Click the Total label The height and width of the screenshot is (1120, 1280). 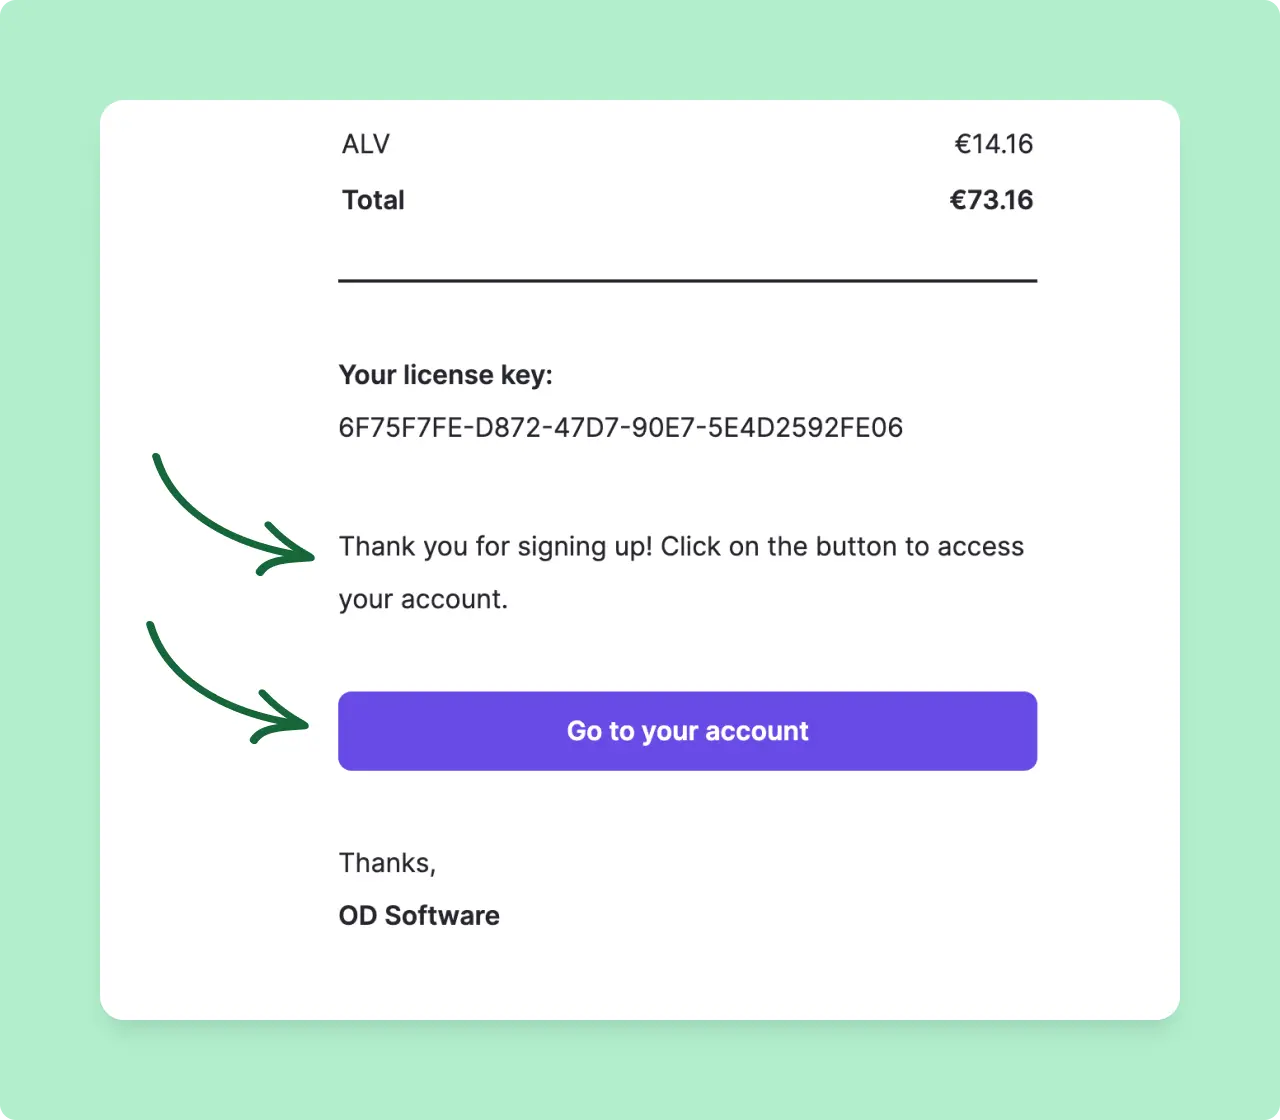372,199
